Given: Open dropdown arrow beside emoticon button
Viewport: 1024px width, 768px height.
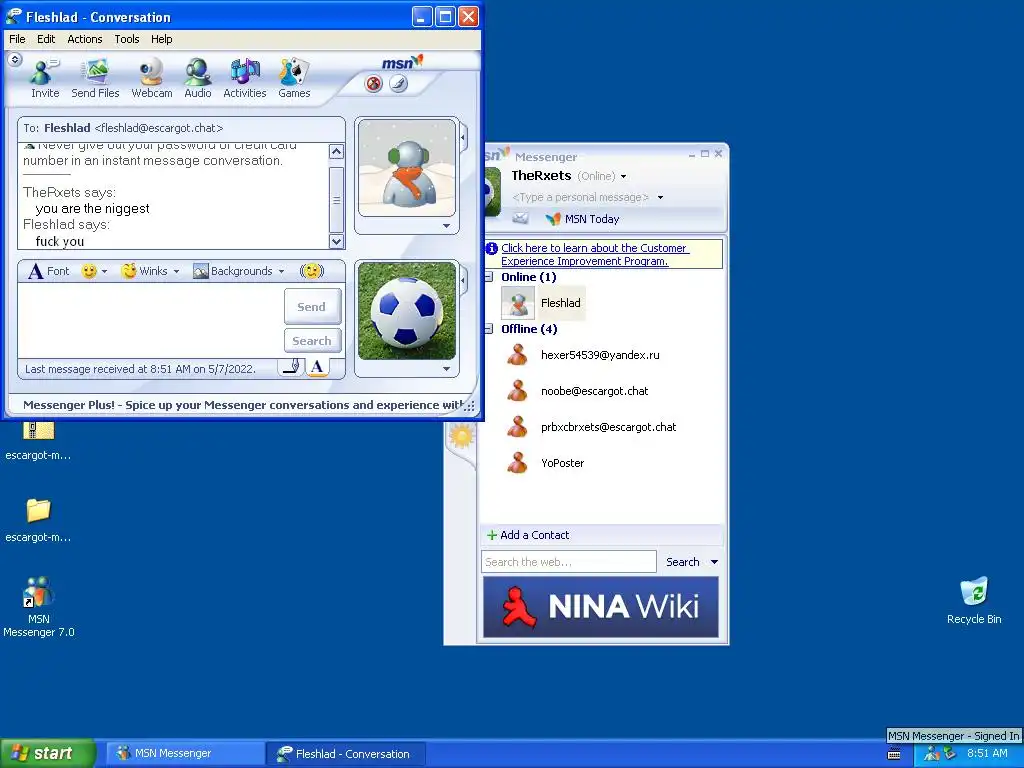Looking at the screenshot, I should [x=104, y=271].
